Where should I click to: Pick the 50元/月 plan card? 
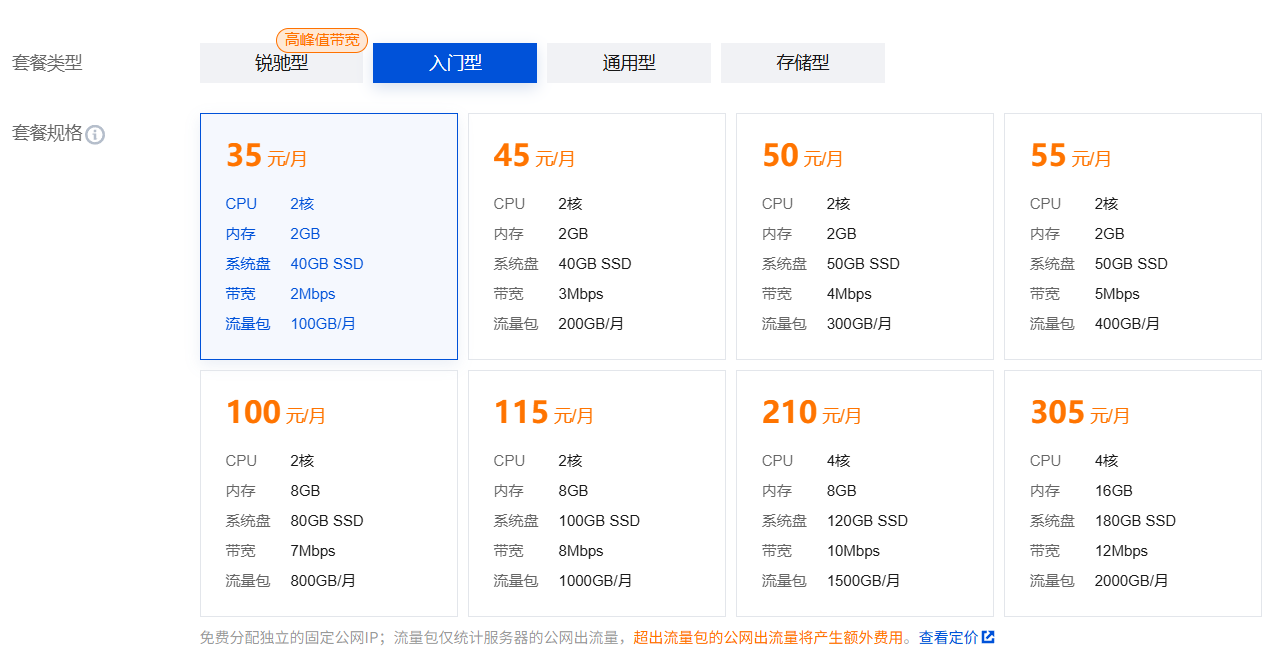click(x=865, y=236)
